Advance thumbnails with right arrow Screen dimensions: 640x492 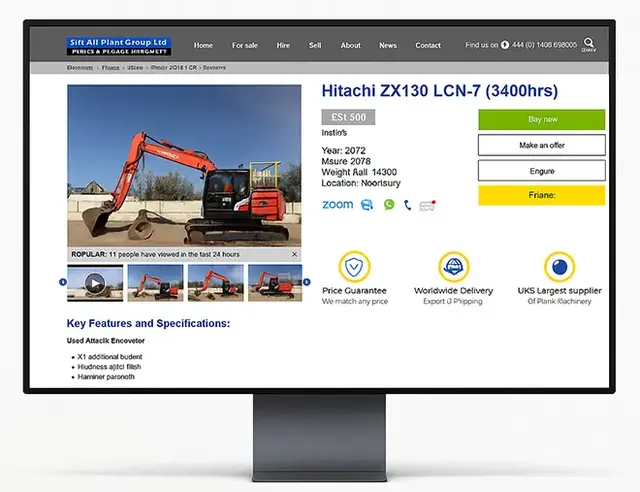[x=307, y=282]
